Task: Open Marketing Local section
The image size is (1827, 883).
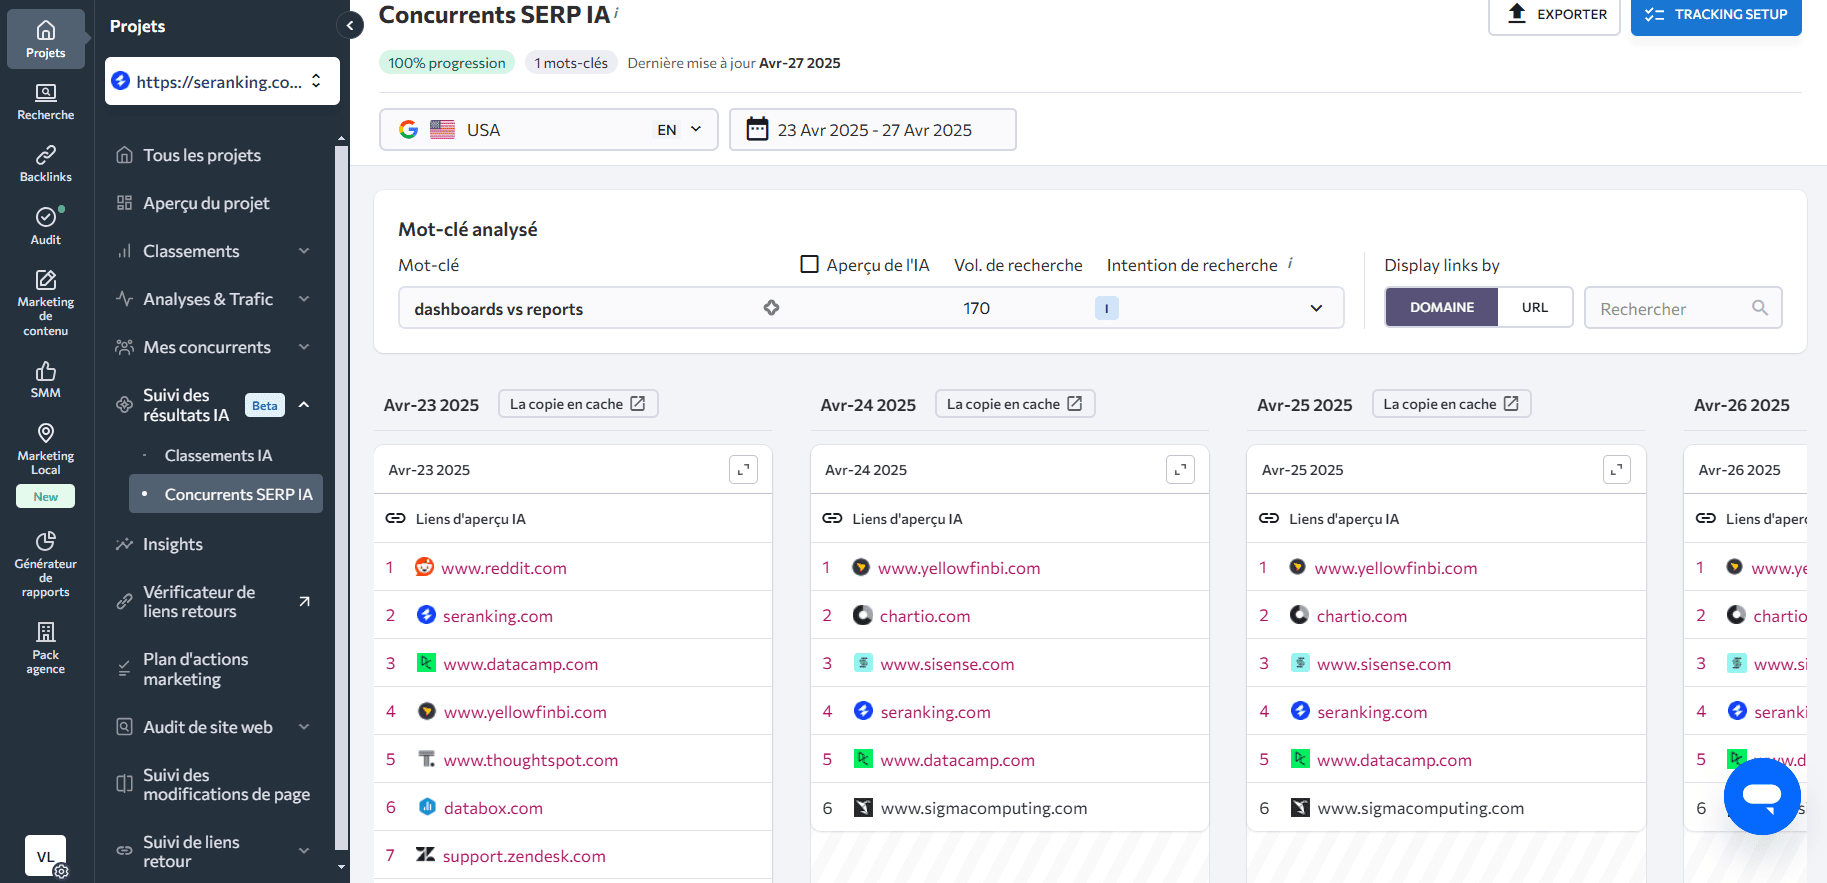Action: tap(46, 449)
